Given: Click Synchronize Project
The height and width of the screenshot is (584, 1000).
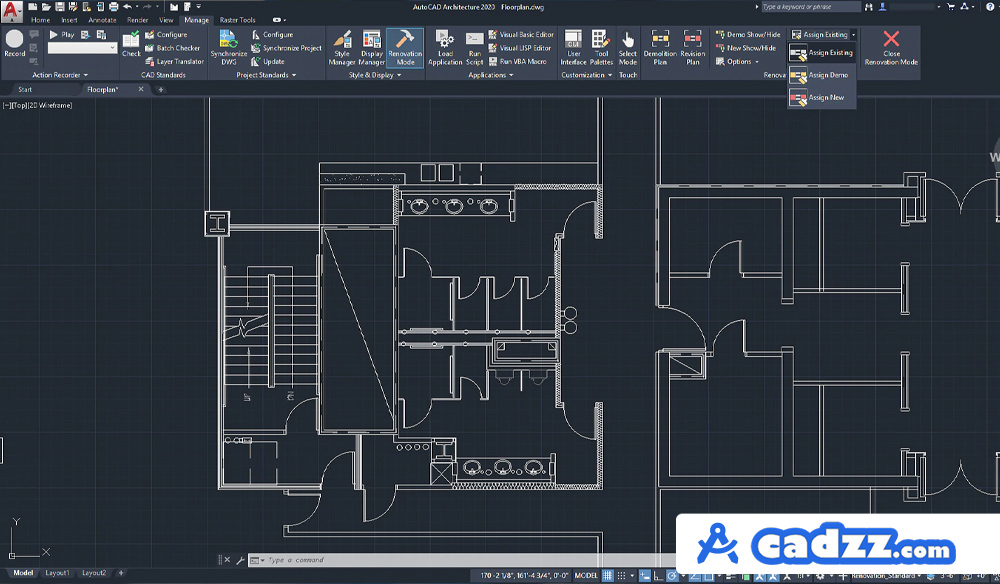Looking at the screenshot, I should point(286,48).
